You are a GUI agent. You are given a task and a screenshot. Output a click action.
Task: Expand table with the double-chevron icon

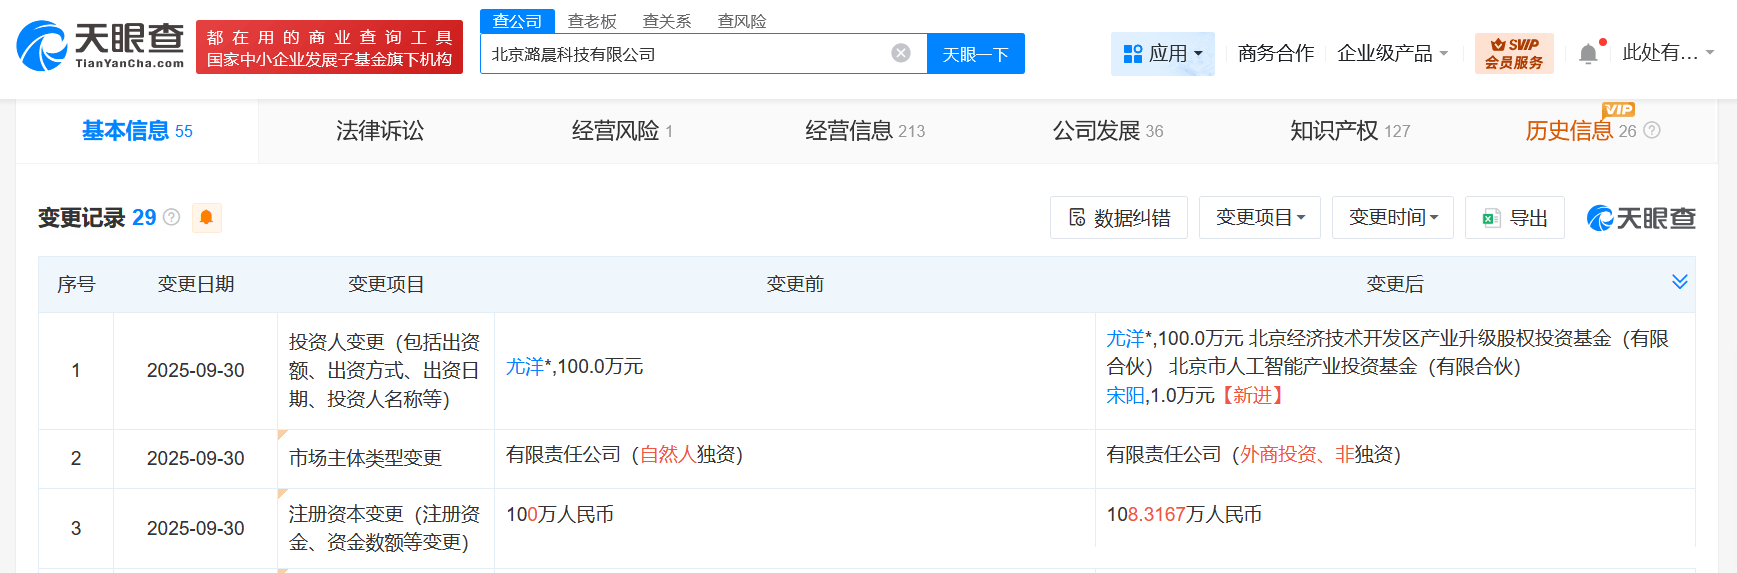pyautogui.click(x=1679, y=282)
